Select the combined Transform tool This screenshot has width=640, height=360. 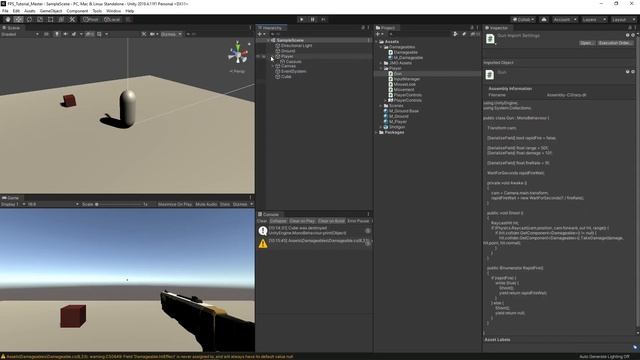[61, 20]
